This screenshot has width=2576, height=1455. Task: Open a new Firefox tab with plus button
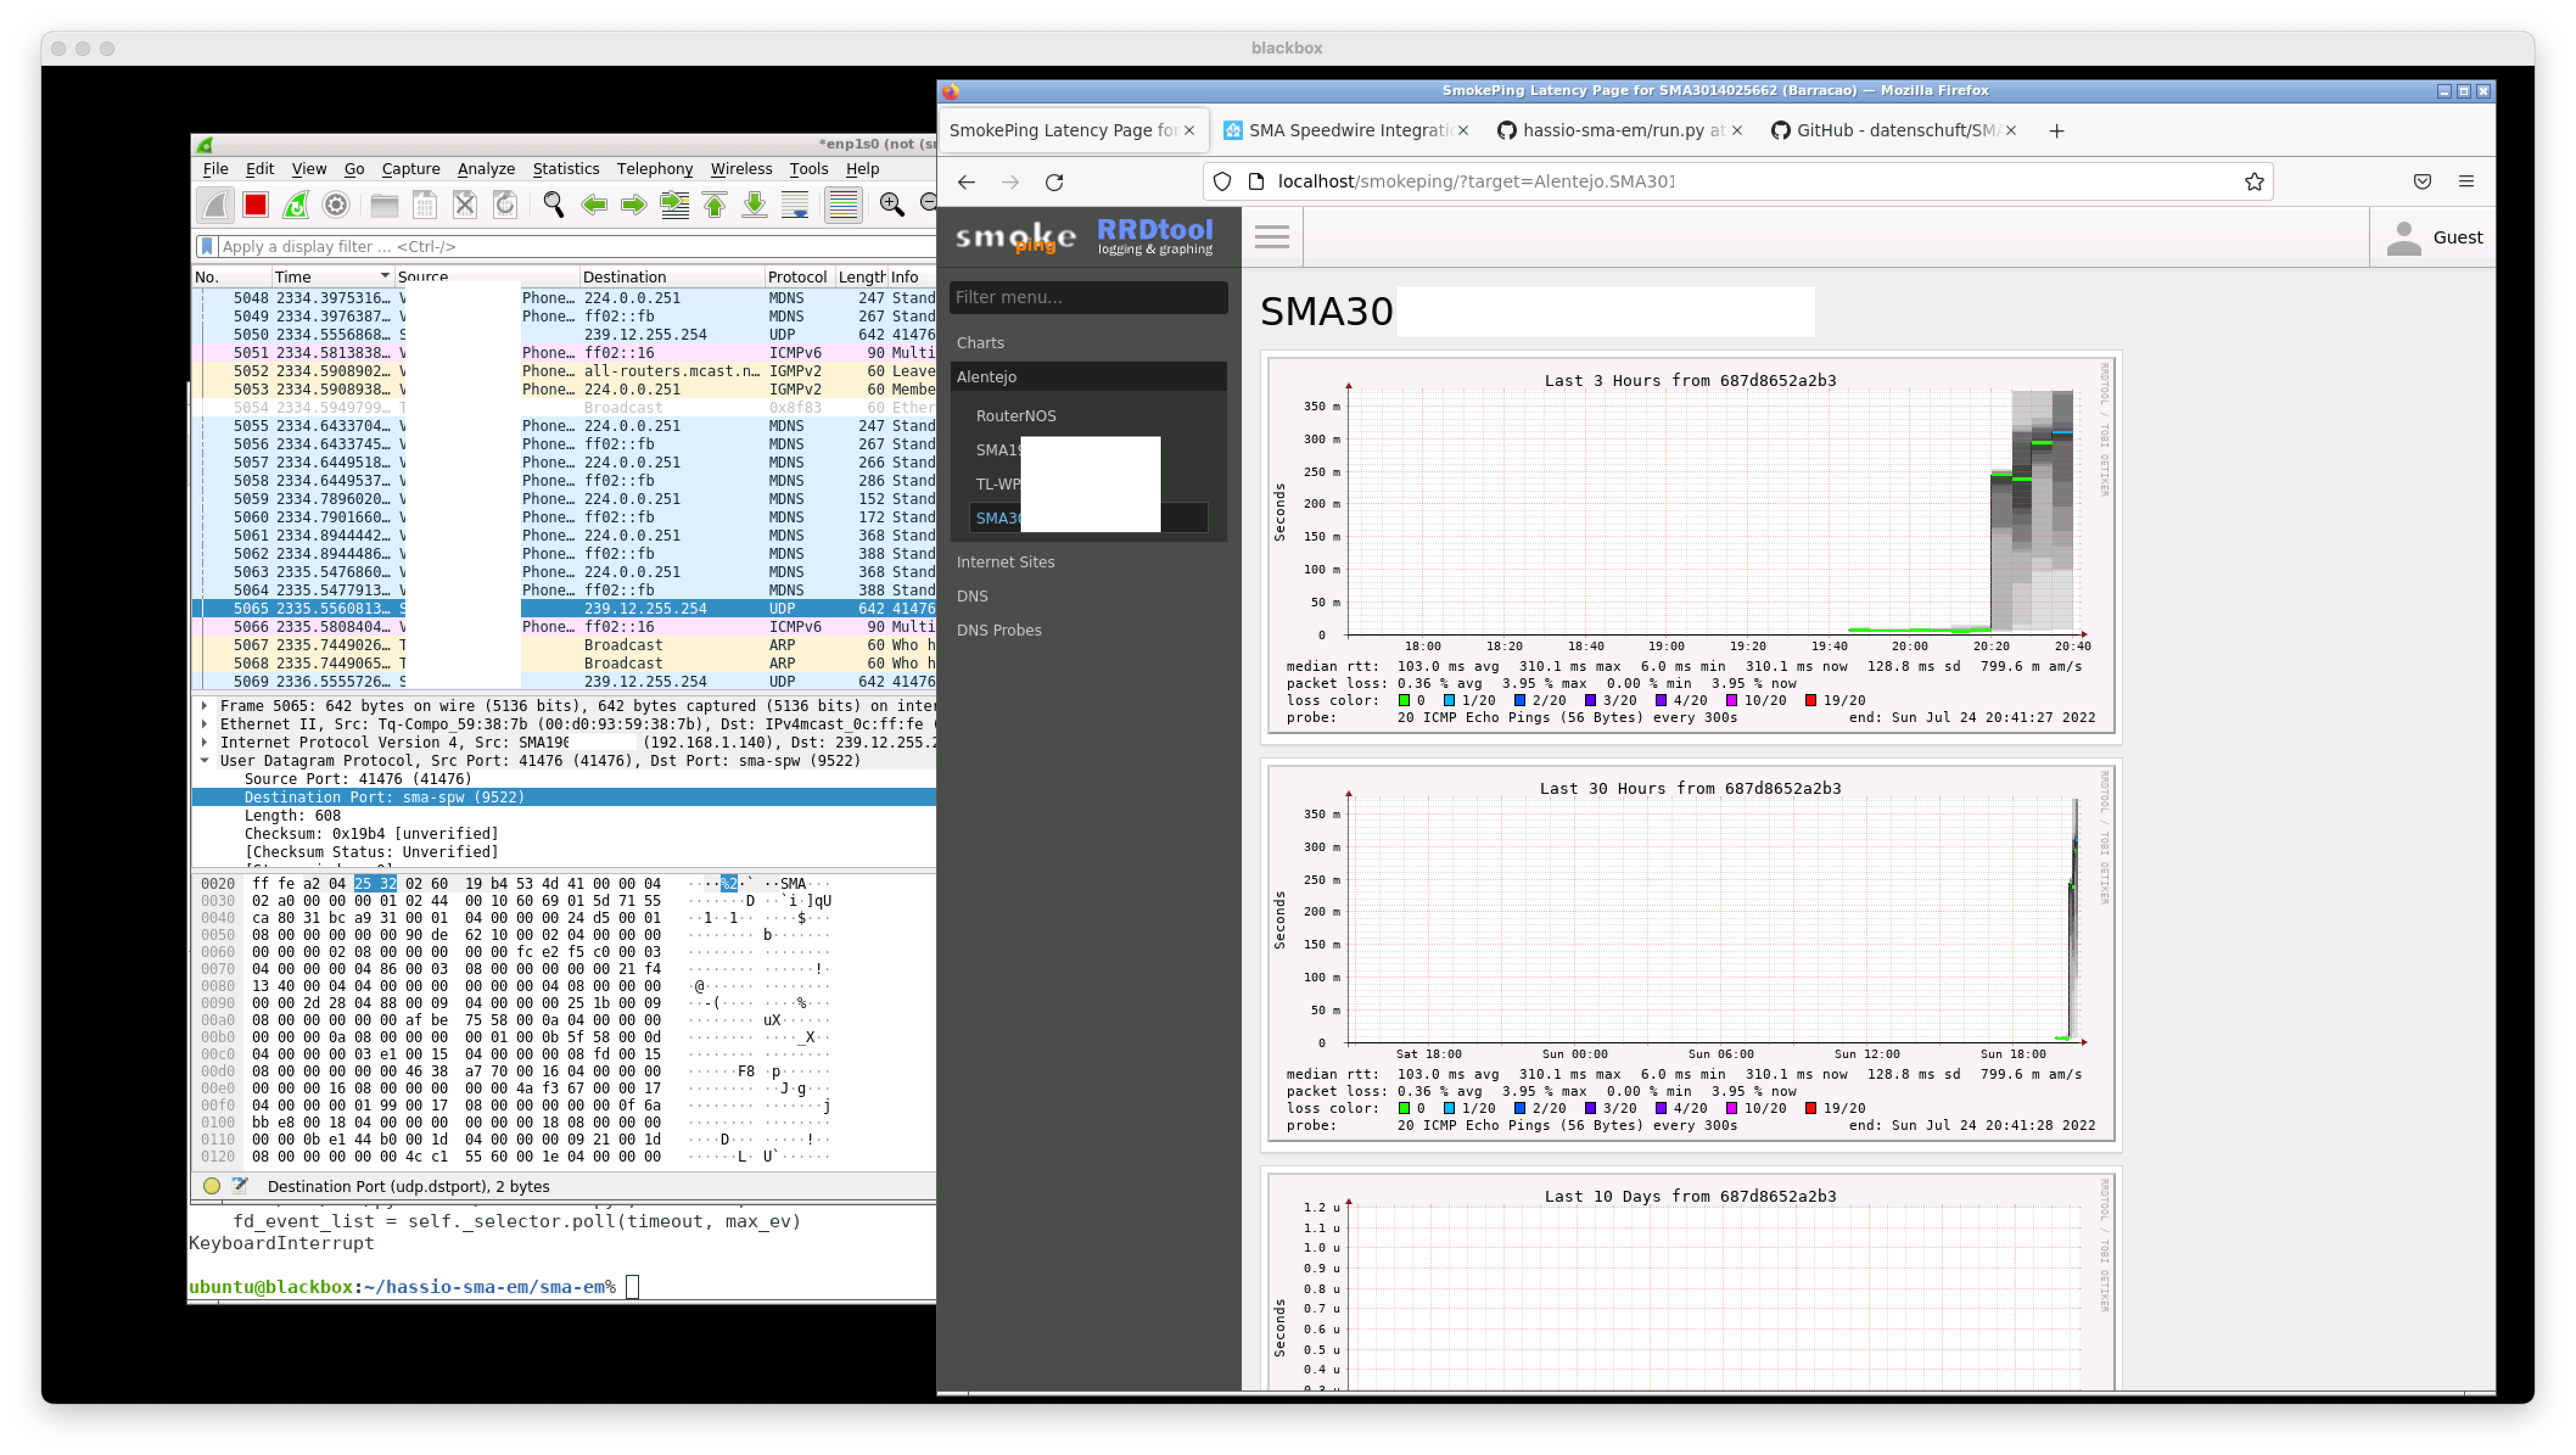coord(2057,131)
